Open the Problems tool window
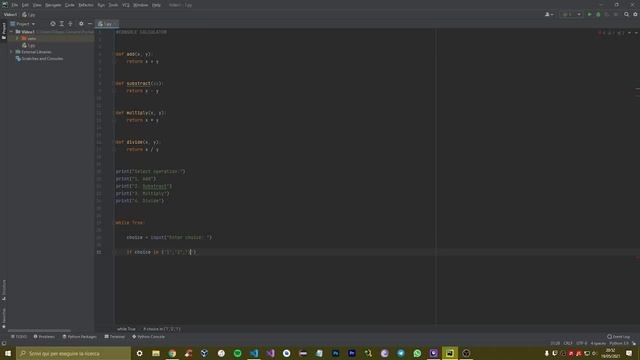The height and width of the screenshot is (360, 640). pos(44,336)
